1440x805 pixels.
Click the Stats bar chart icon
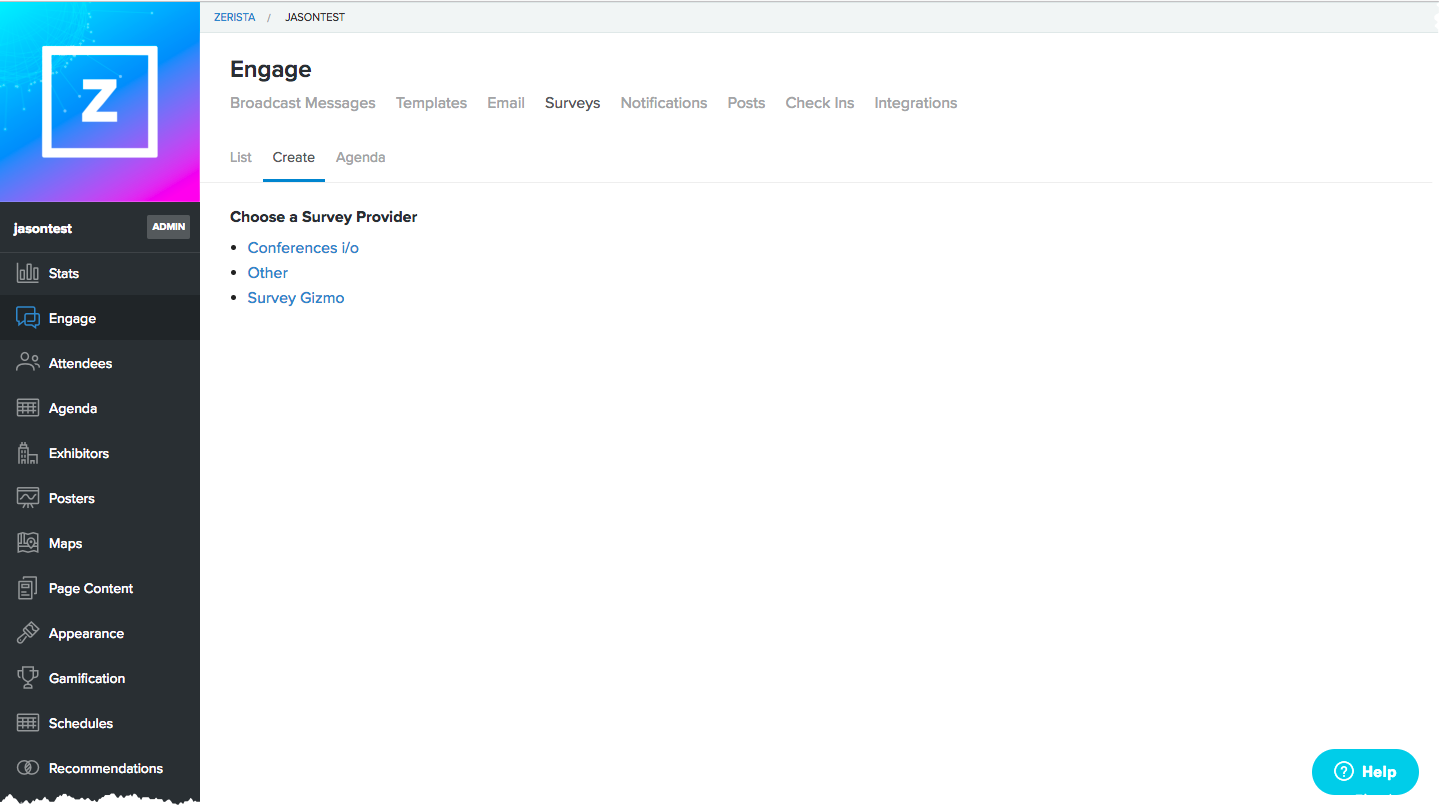[x=28, y=273]
